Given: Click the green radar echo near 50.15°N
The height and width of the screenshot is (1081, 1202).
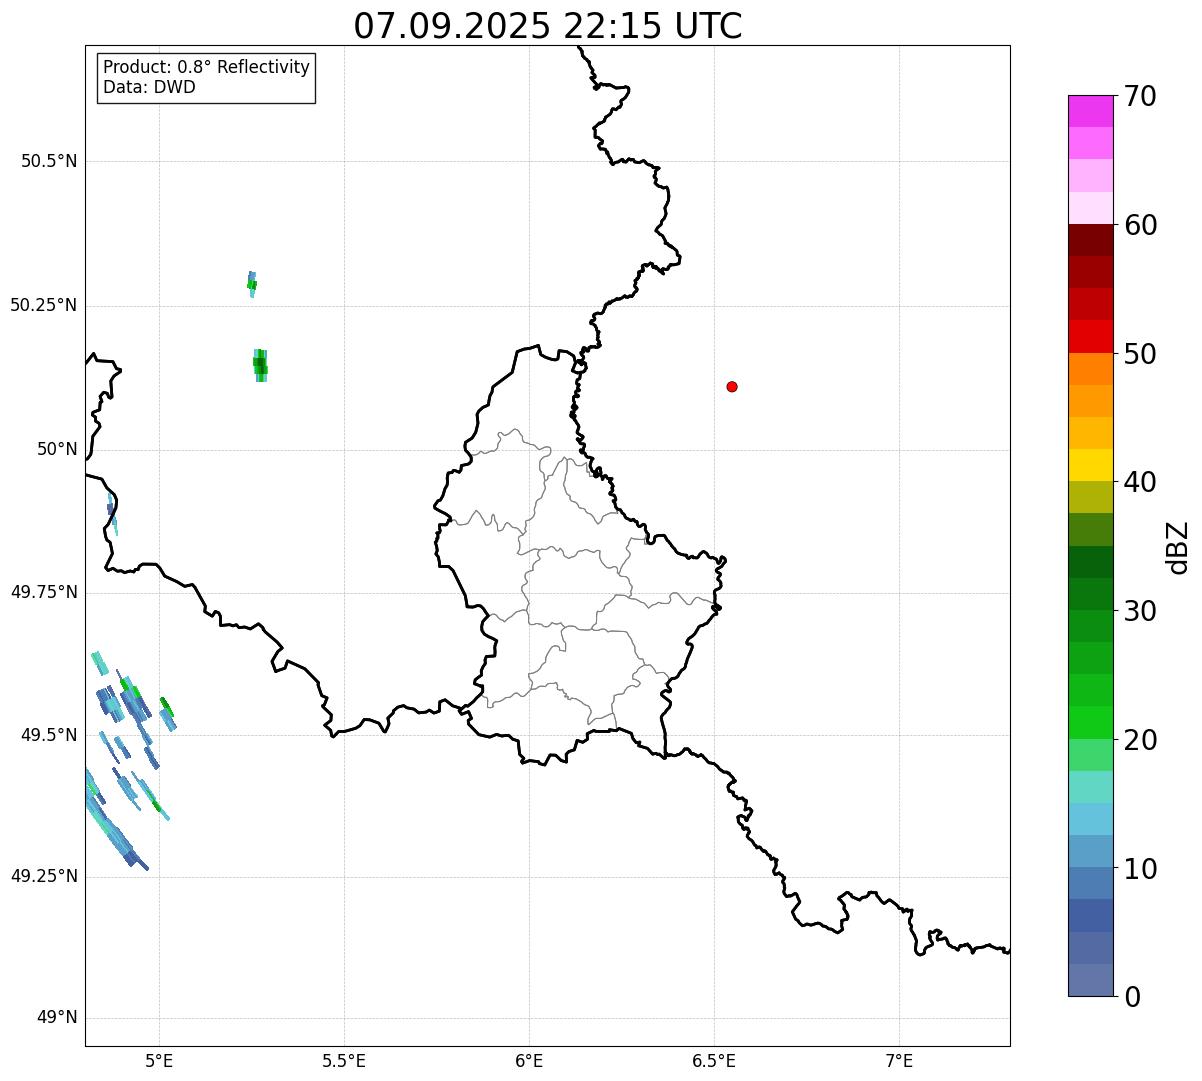Looking at the screenshot, I should (x=260, y=365).
